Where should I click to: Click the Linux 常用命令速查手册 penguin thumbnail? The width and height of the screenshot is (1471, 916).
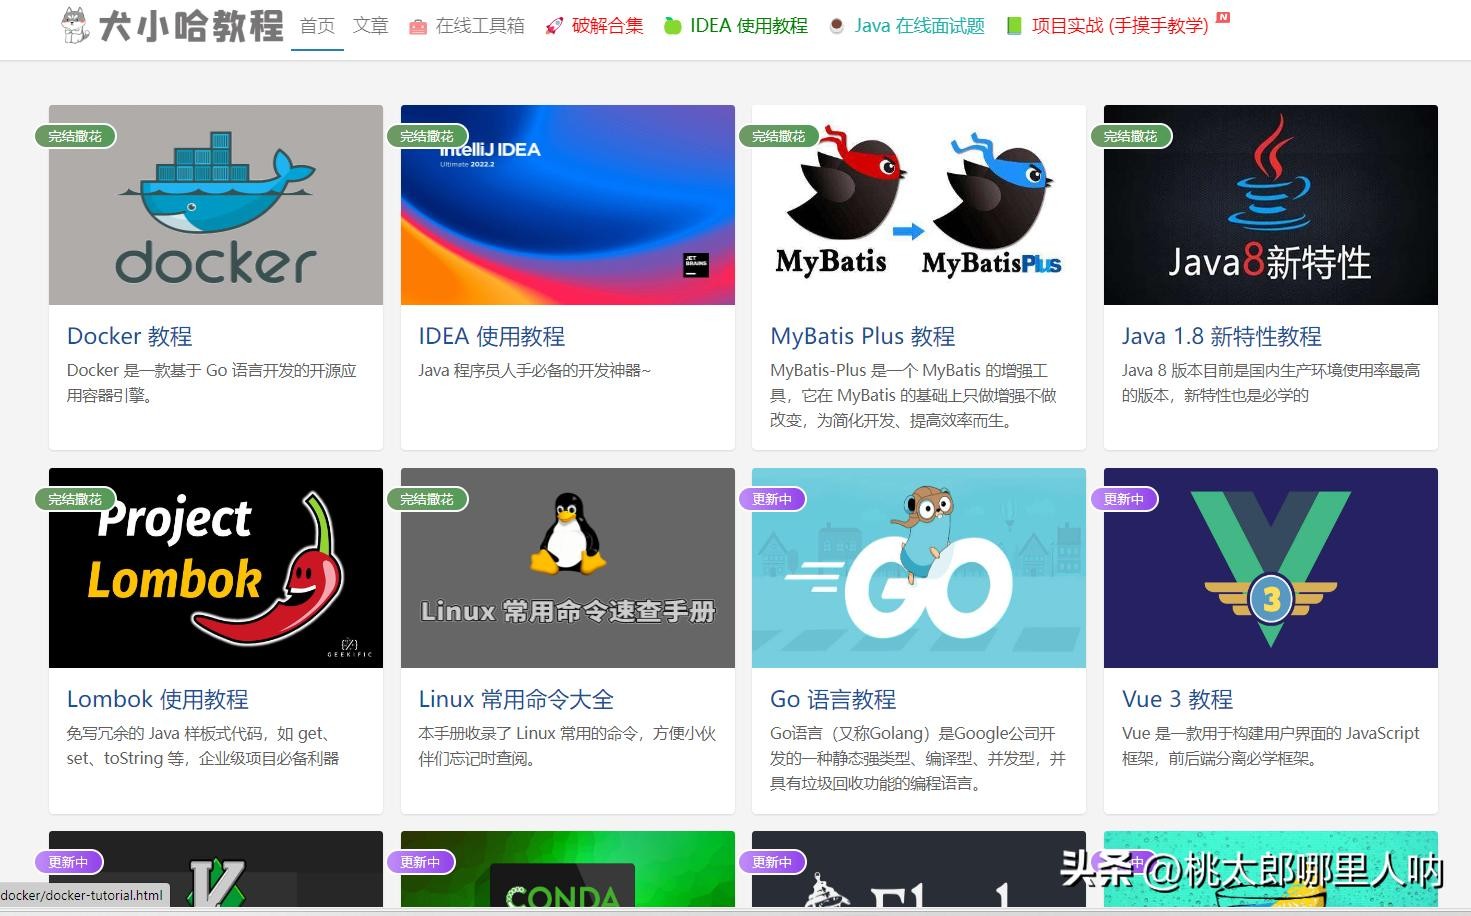point(567,568)
